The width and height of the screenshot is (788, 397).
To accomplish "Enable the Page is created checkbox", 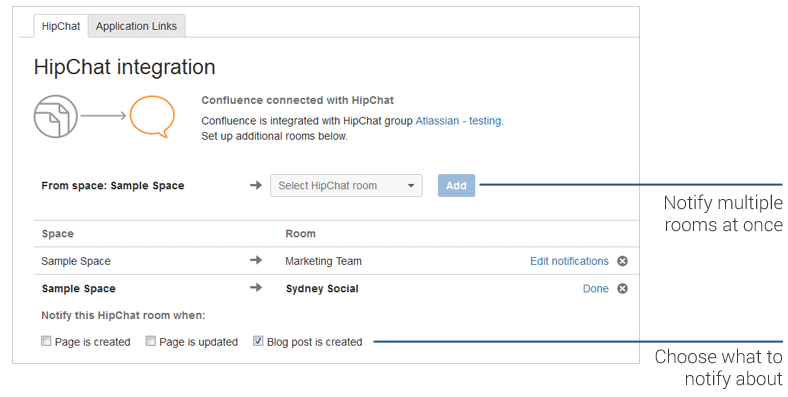I will (46, 341).
